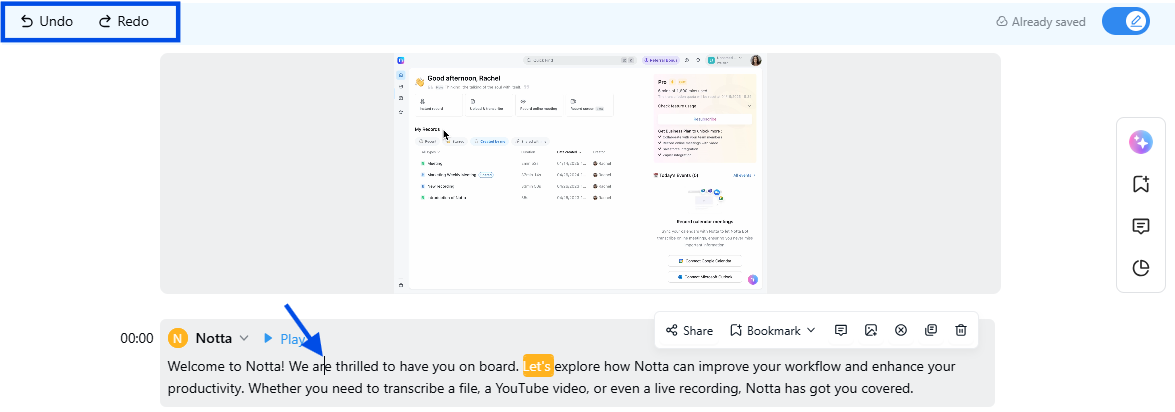Click the 00:00 timestamp
The image size is (1175, 412).
coord(136,339)
